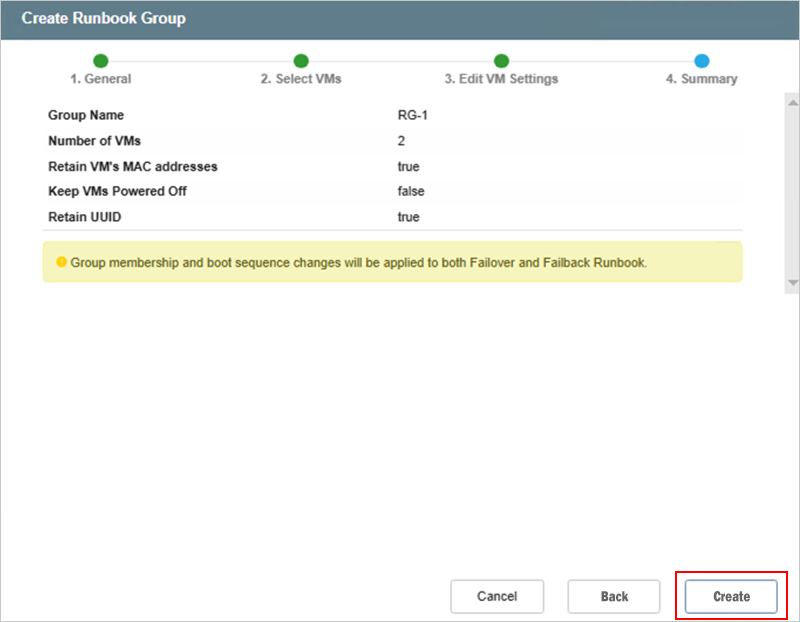The image size is (800, 622).
Task: Click the scrollbar up arrow
Action: [x=792, y=104]
